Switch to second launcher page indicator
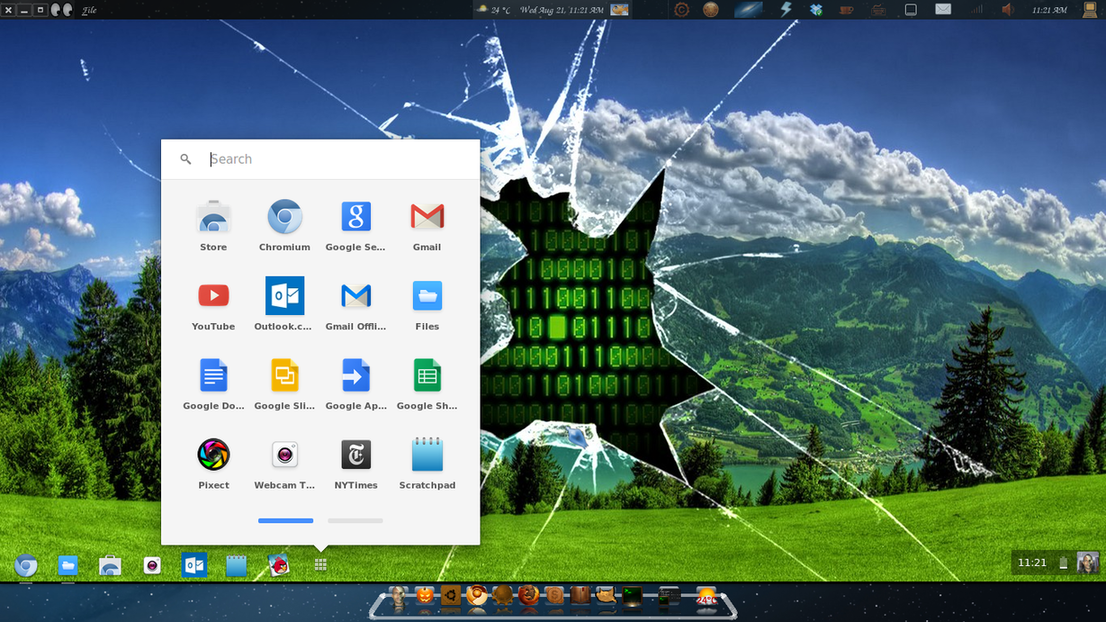The image size is (1106, 622). (x=356, y=520)
